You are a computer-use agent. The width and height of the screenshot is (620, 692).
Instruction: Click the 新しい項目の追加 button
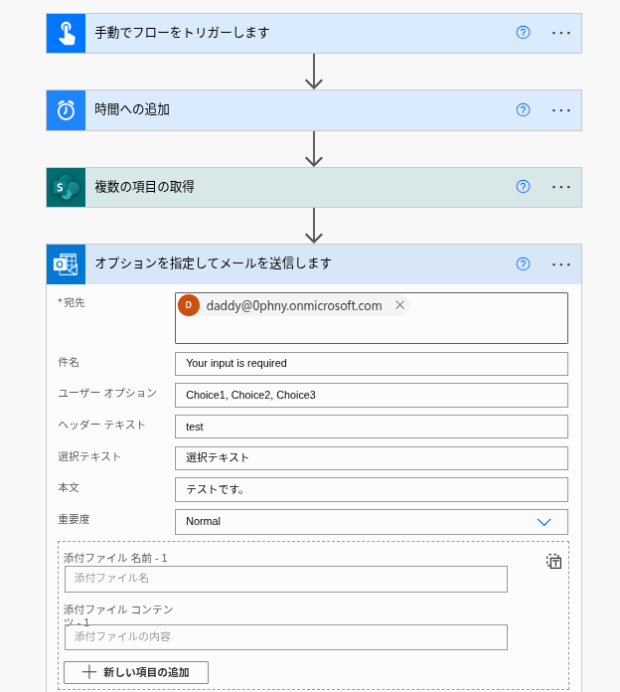(136, 672)
